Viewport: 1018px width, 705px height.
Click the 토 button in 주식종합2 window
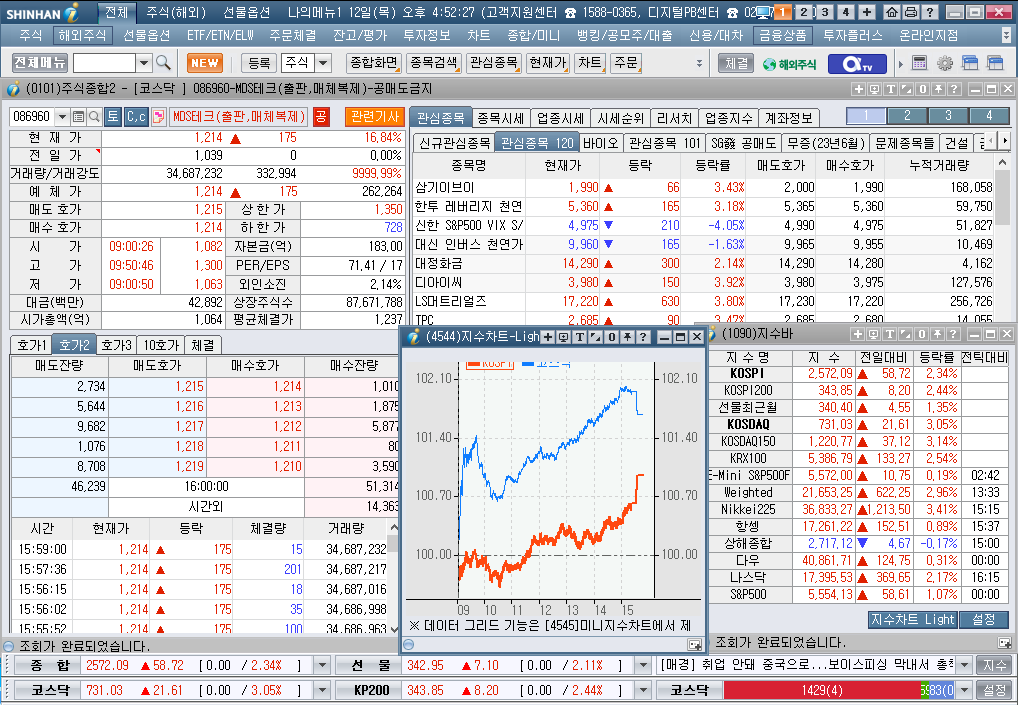tap(113, 117)
